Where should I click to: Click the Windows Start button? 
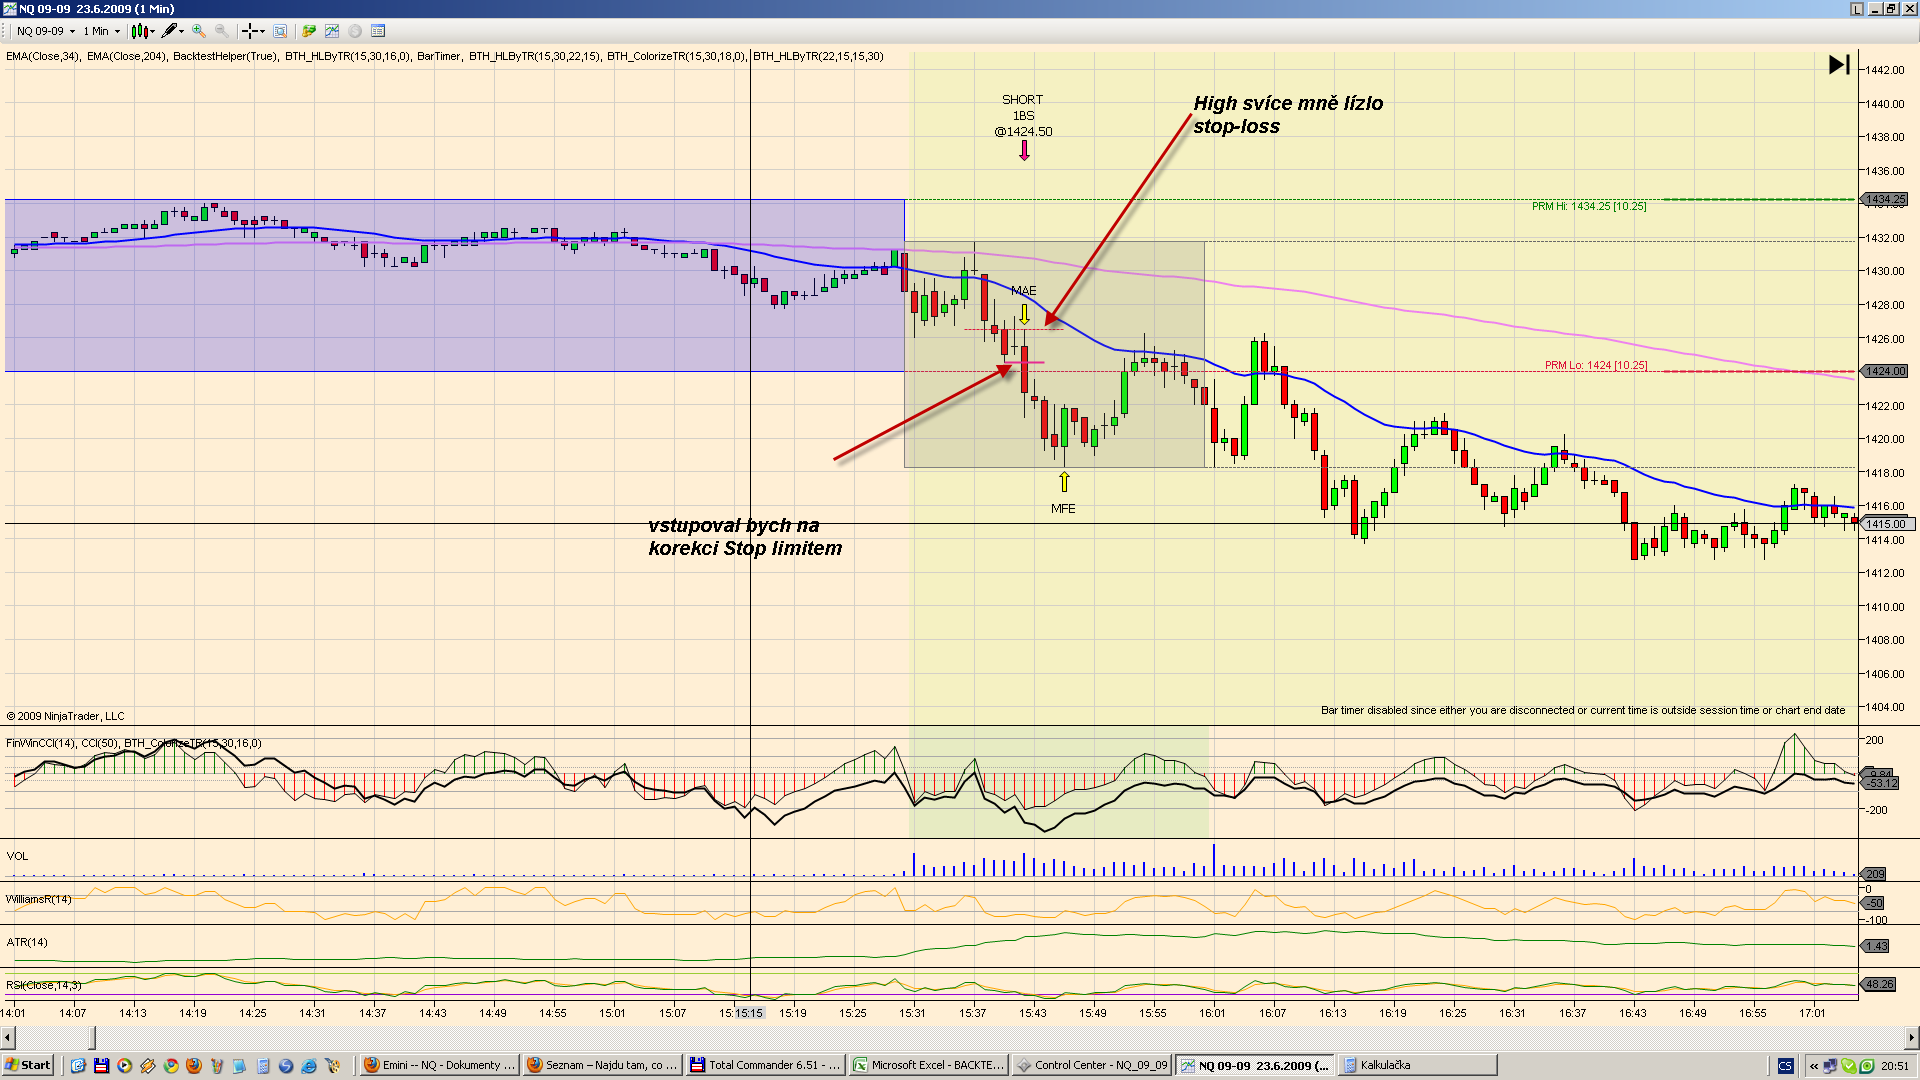pyautogui.click(x=27, y=1065)
